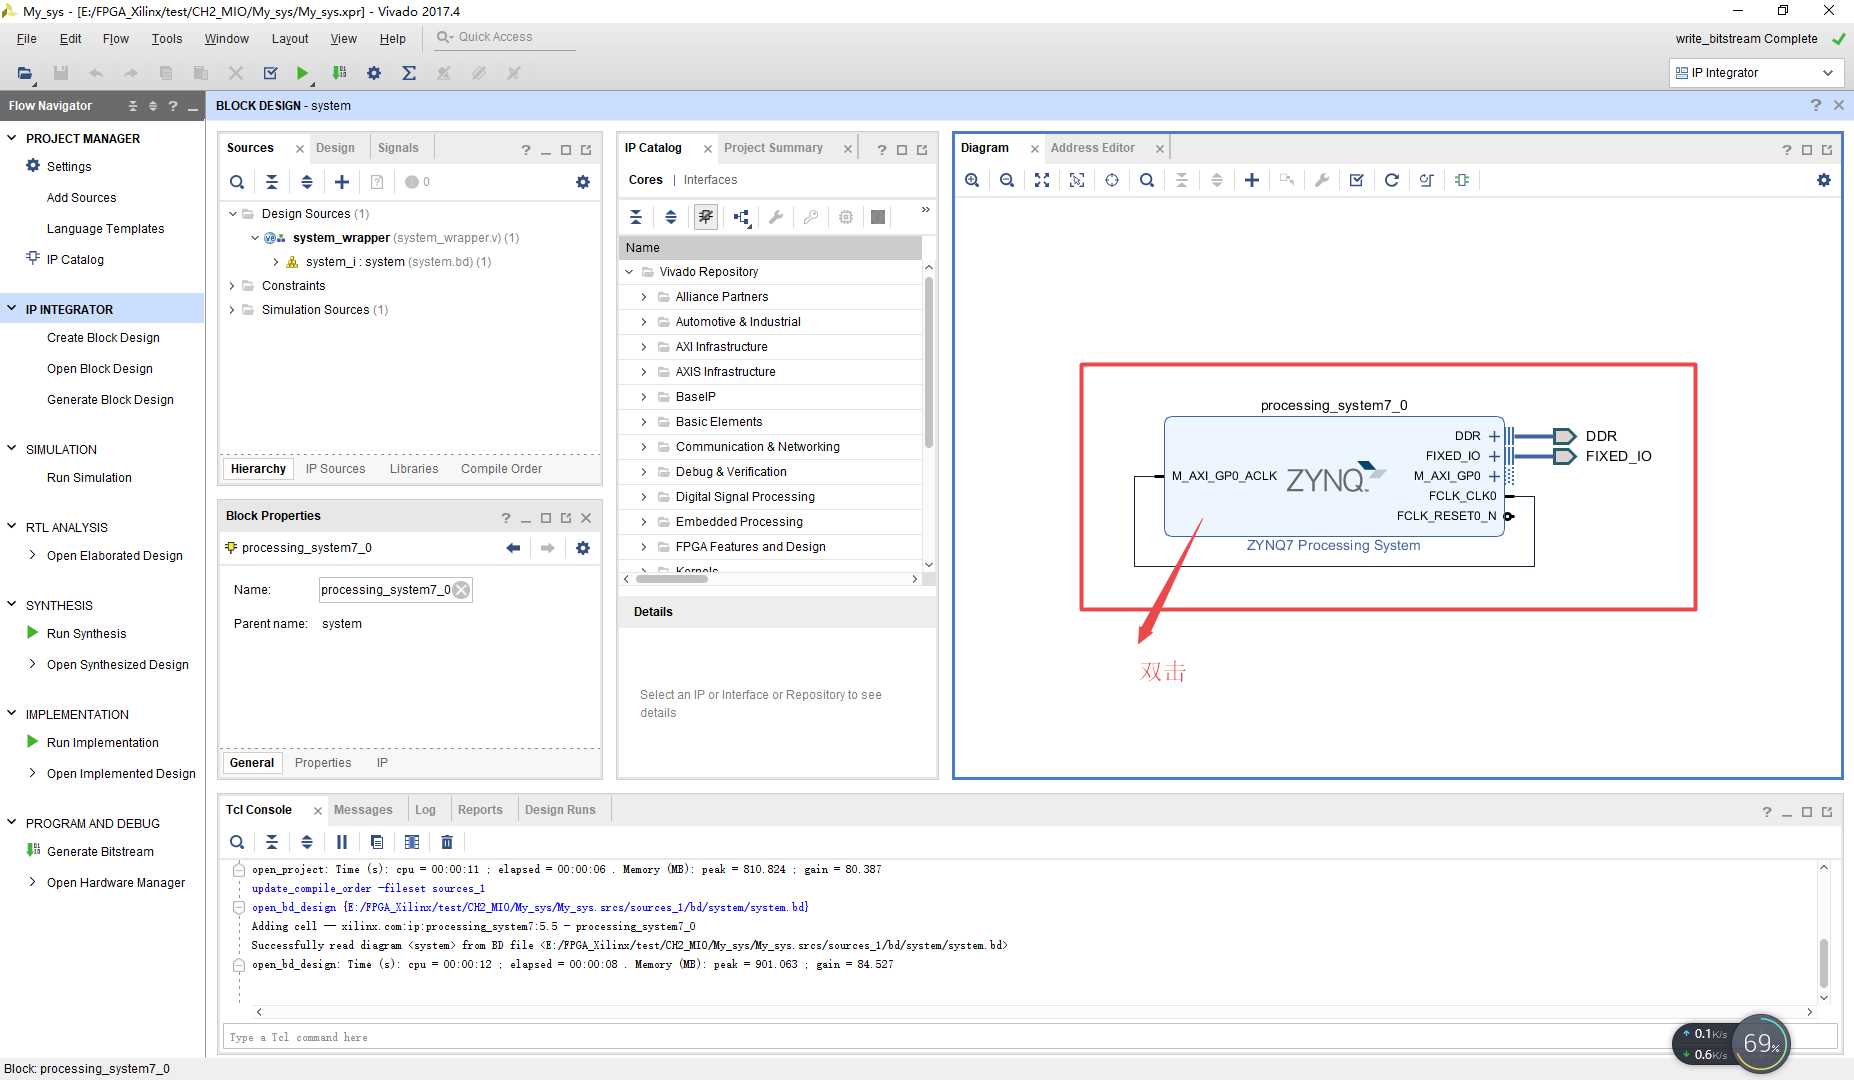Switch to the Address Editor tab
The height and width of the screenshot is (1080, 1854).
tap(1092, 148)
